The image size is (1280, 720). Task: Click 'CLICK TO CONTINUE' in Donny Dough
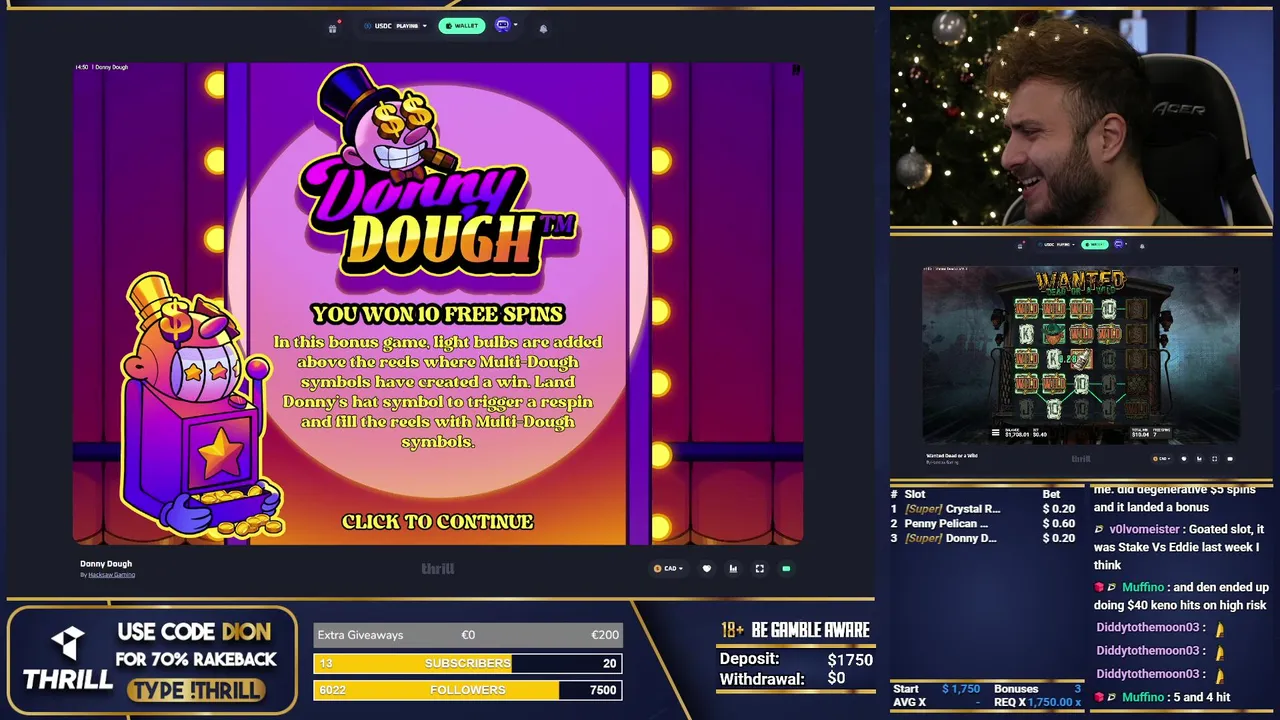[x=437, y=521]
